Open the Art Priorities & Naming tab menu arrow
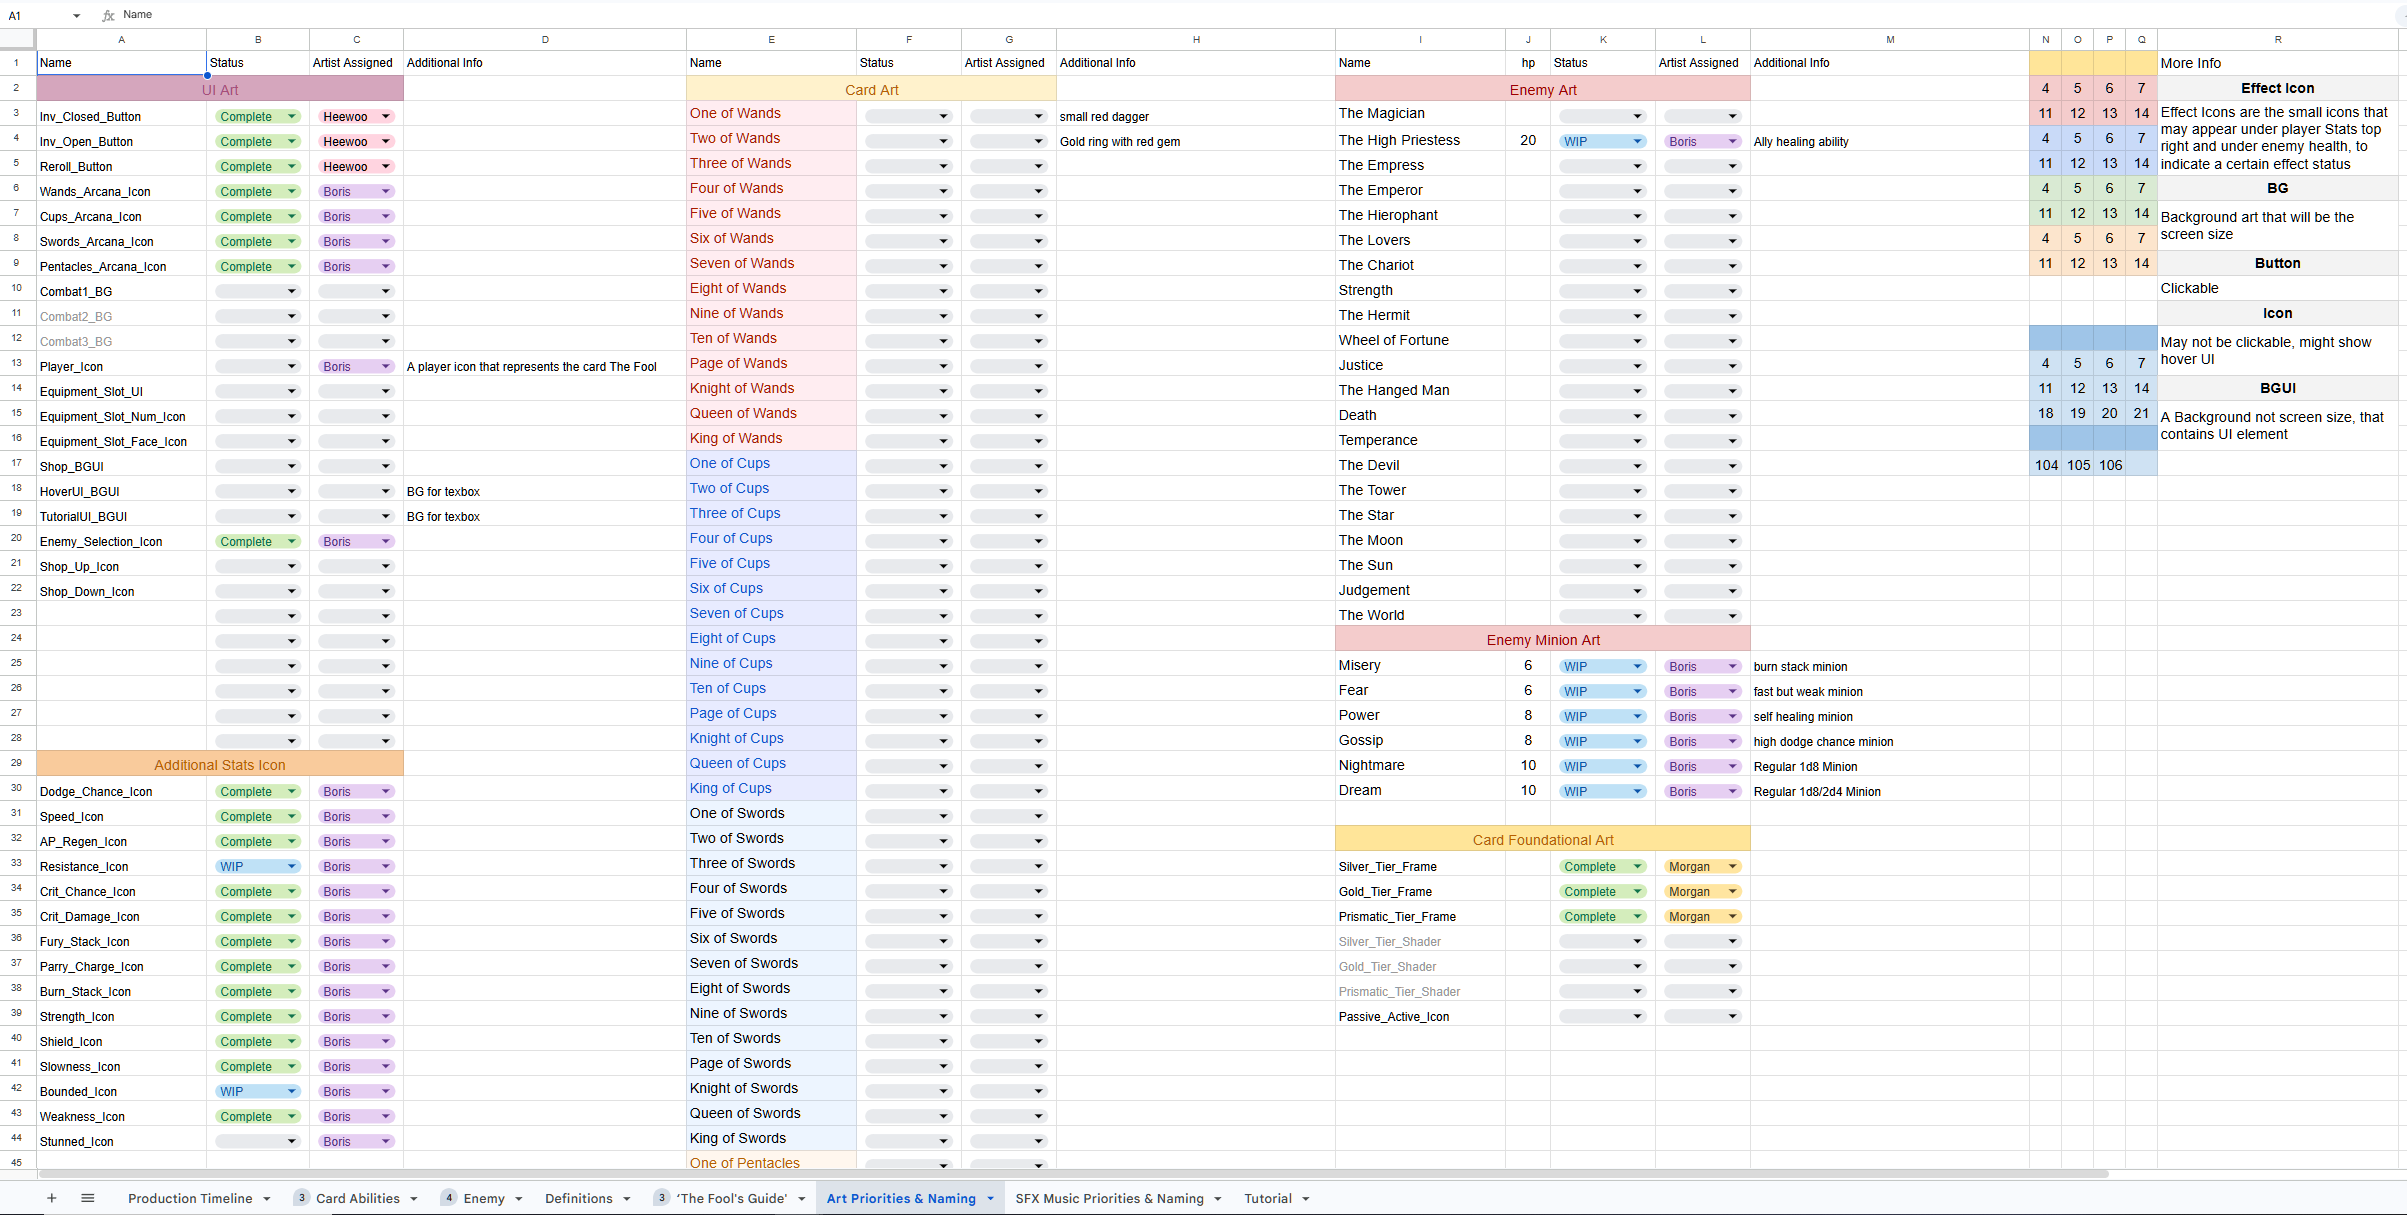Image resolution: width=2407 pixels, height=1215 pixels. pos(990,1198)
